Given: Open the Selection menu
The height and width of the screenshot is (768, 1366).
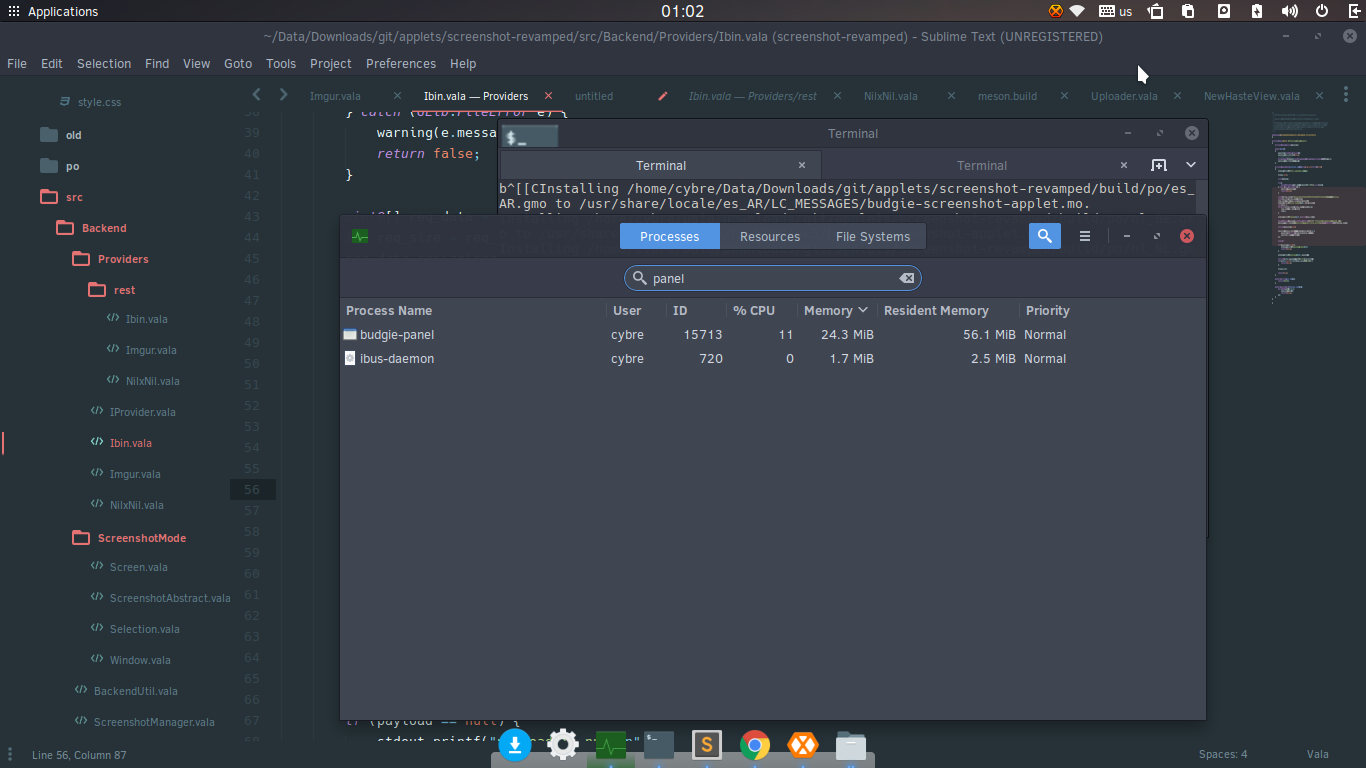Looking at the screenshot, I should pos(104,63).
